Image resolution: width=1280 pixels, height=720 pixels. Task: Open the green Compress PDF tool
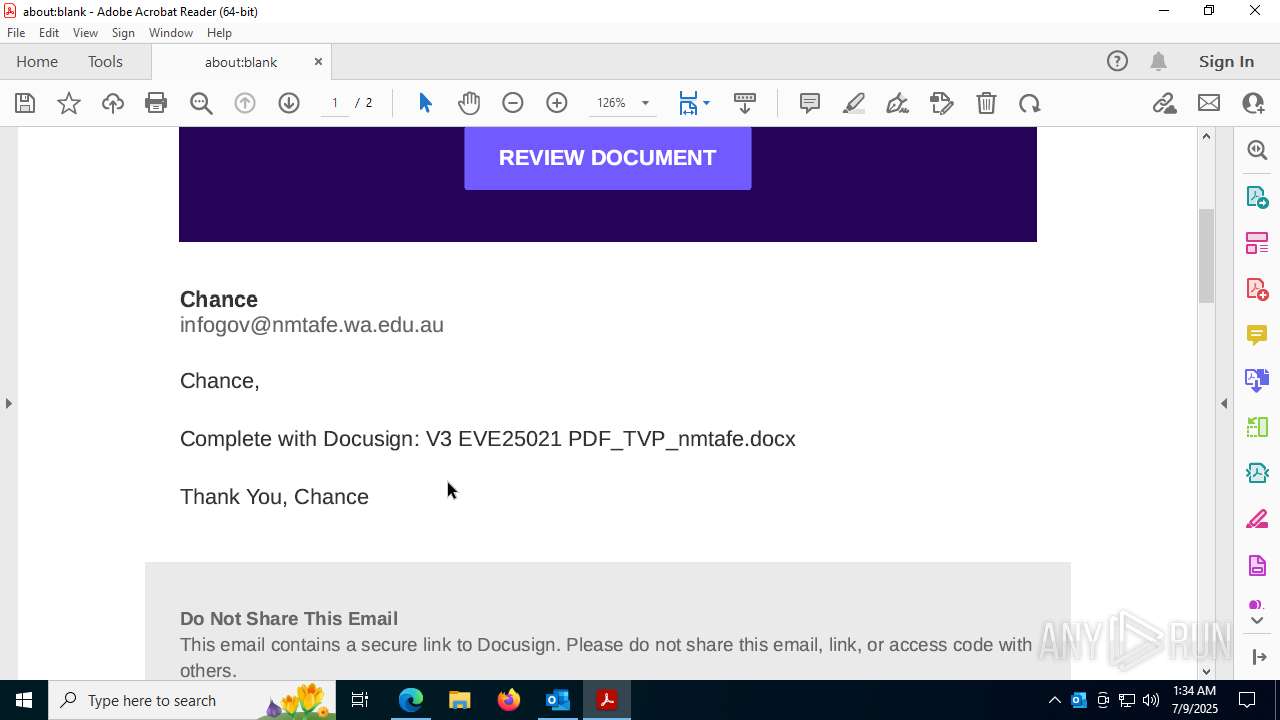click(x=1257, y=427)
